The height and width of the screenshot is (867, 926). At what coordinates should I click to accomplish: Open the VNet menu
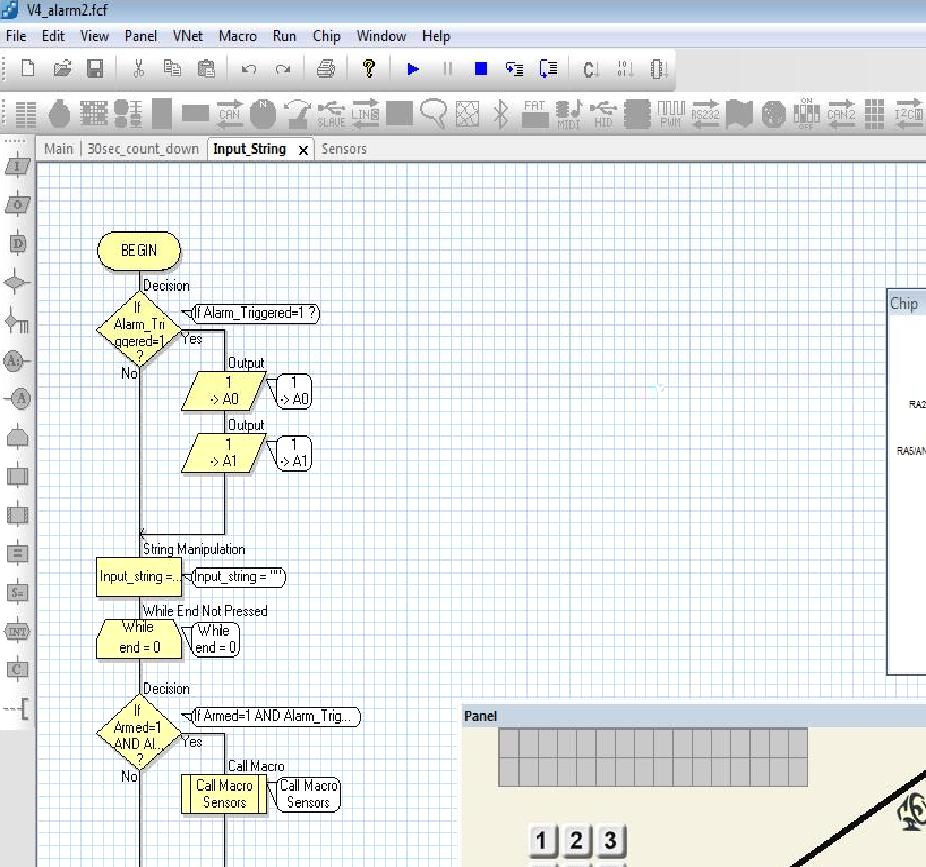click(188, 36)
